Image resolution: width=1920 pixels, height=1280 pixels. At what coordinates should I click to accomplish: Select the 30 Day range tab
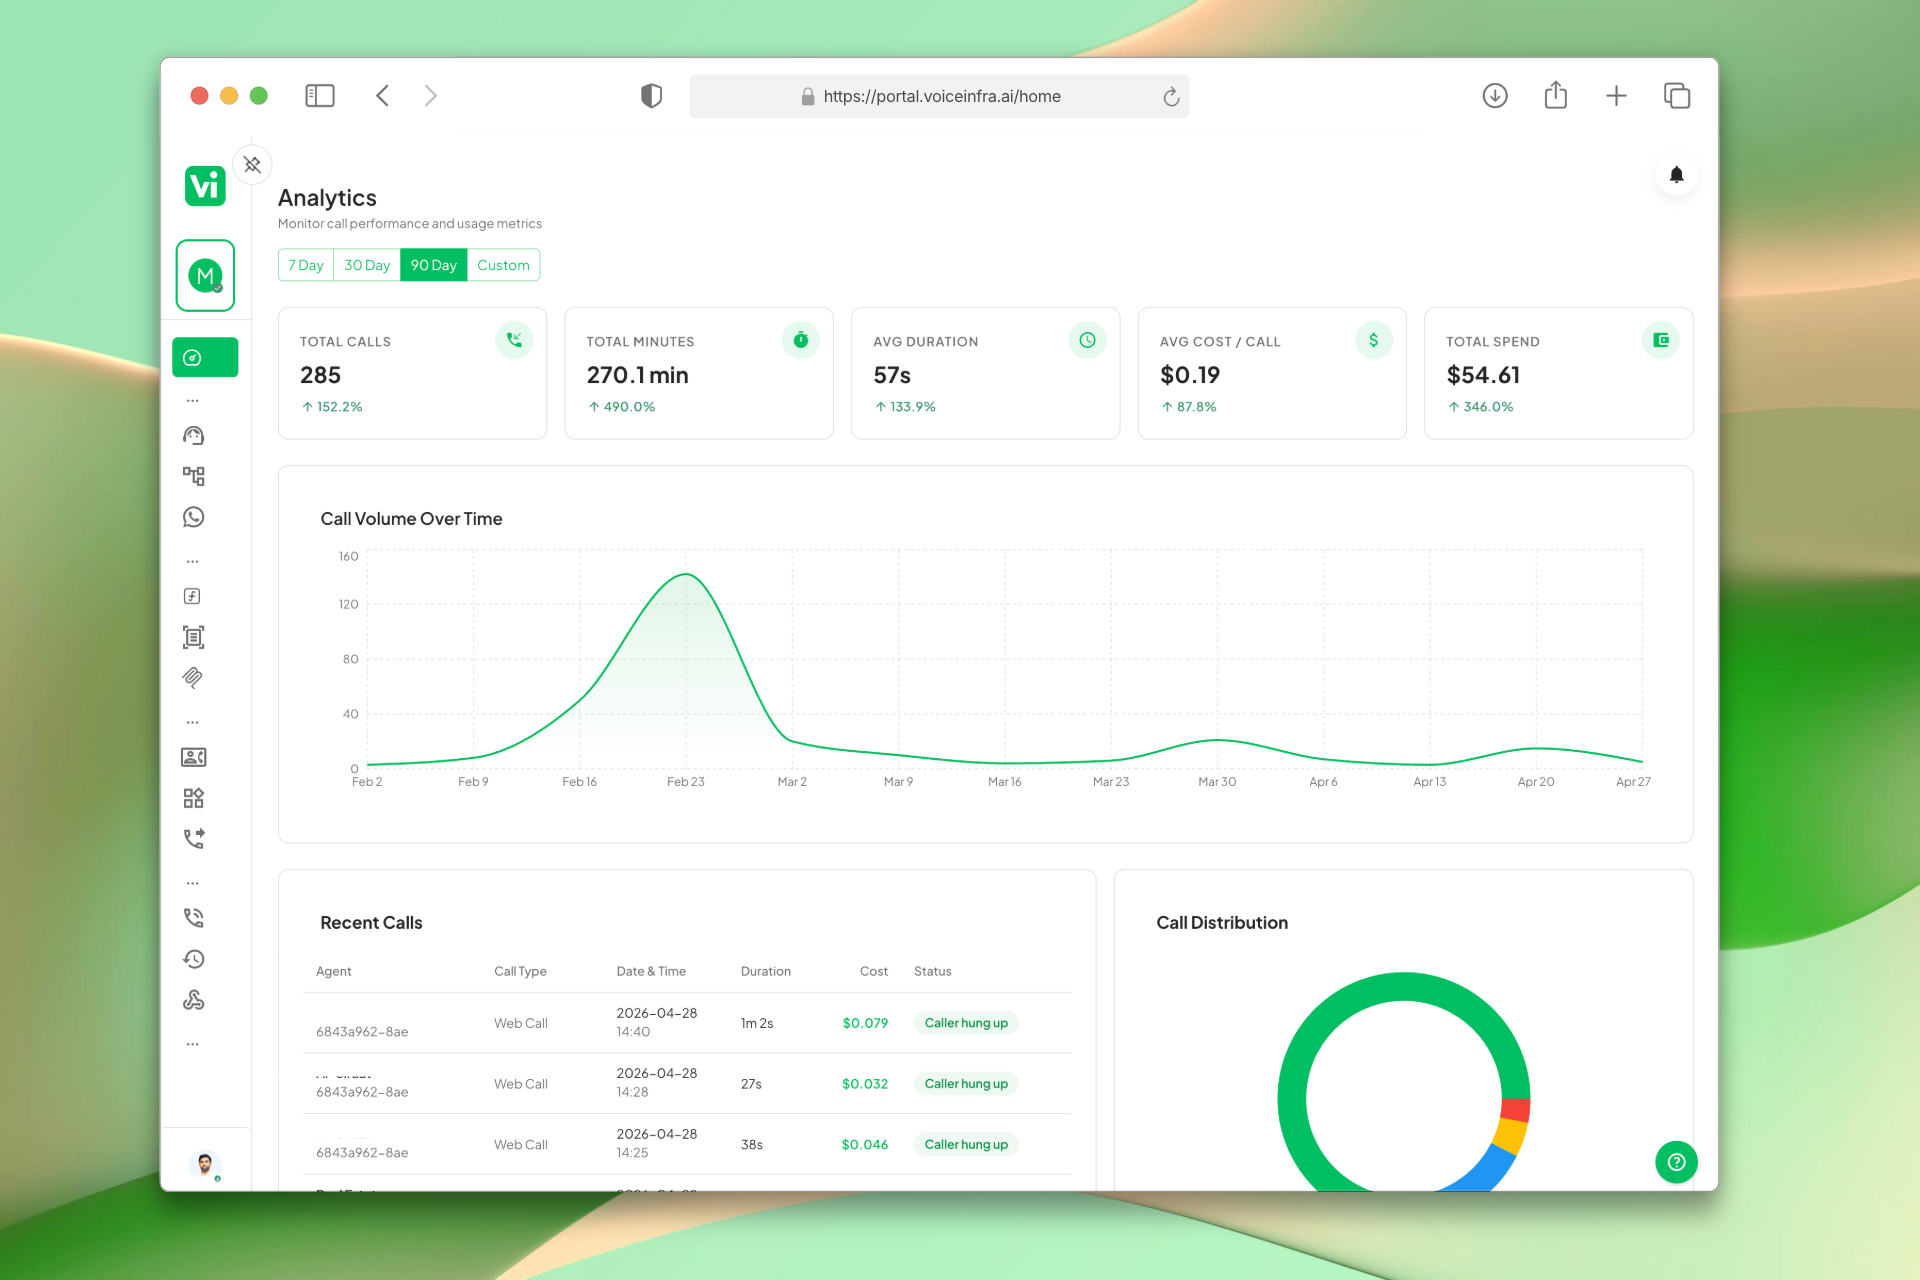click(x=367, y=265)
